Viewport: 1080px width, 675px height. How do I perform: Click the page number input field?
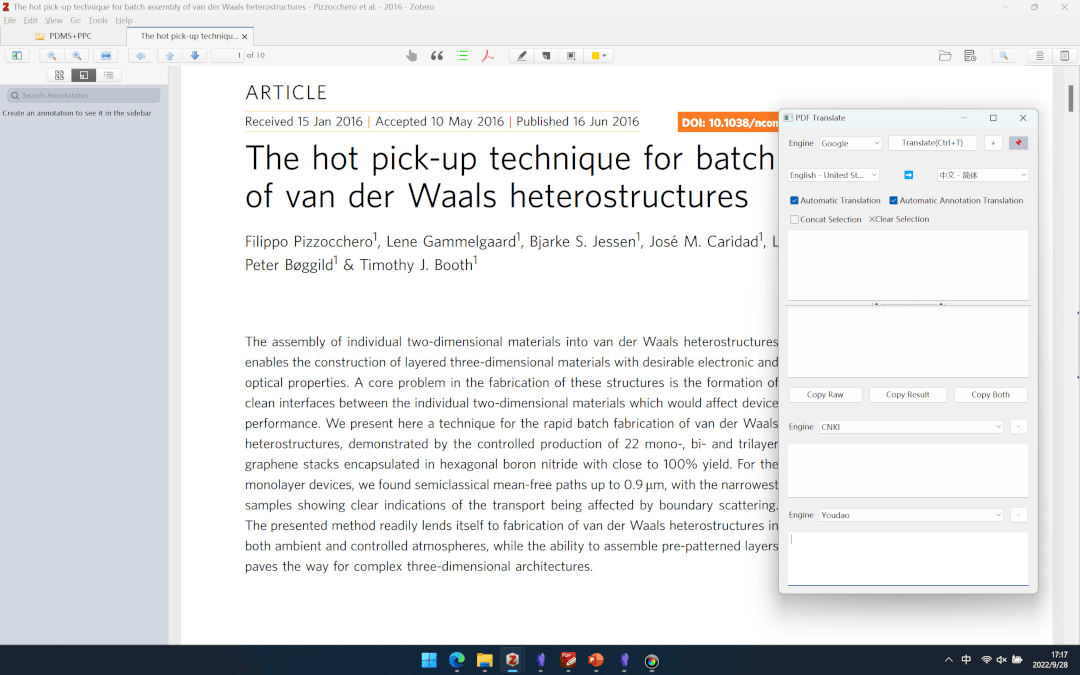[228, 56]
